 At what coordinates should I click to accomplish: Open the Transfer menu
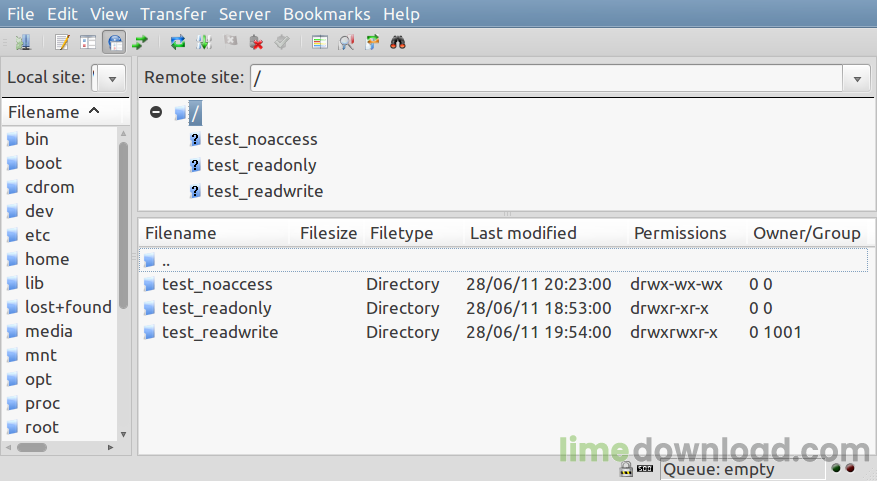[173, 14]
